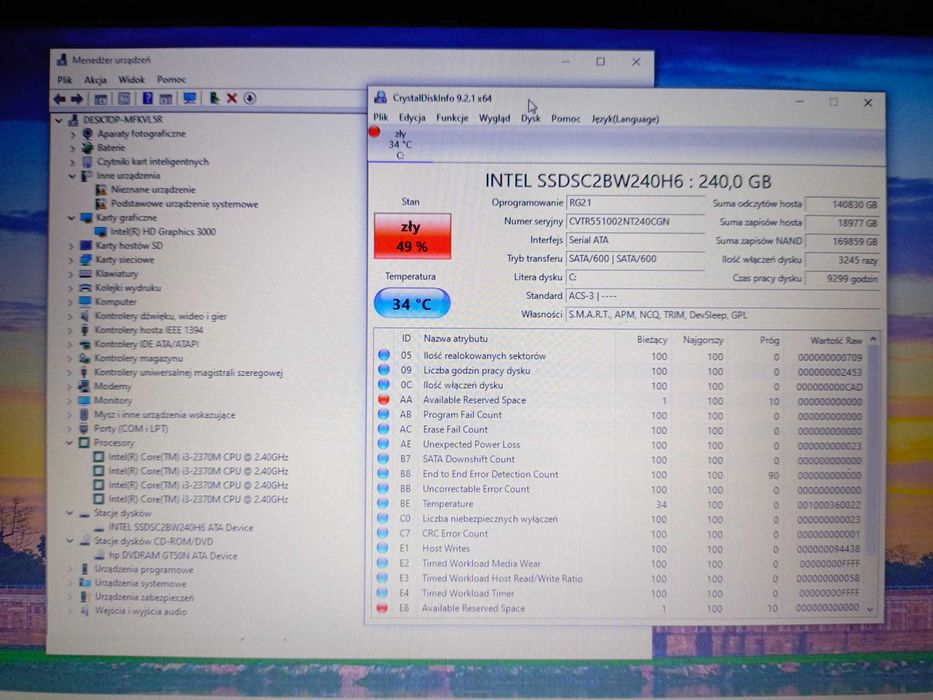Click Baterie battery icon in tree
This screenshot has width=933, height=700.
click(x=88, y=148)
